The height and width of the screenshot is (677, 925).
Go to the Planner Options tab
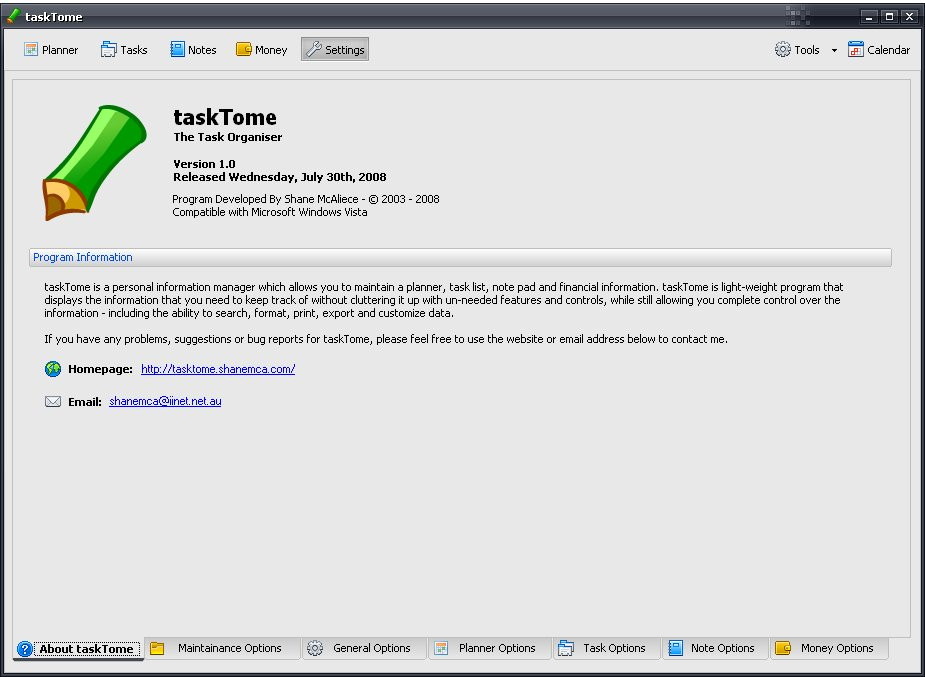[x=490, y=648]
